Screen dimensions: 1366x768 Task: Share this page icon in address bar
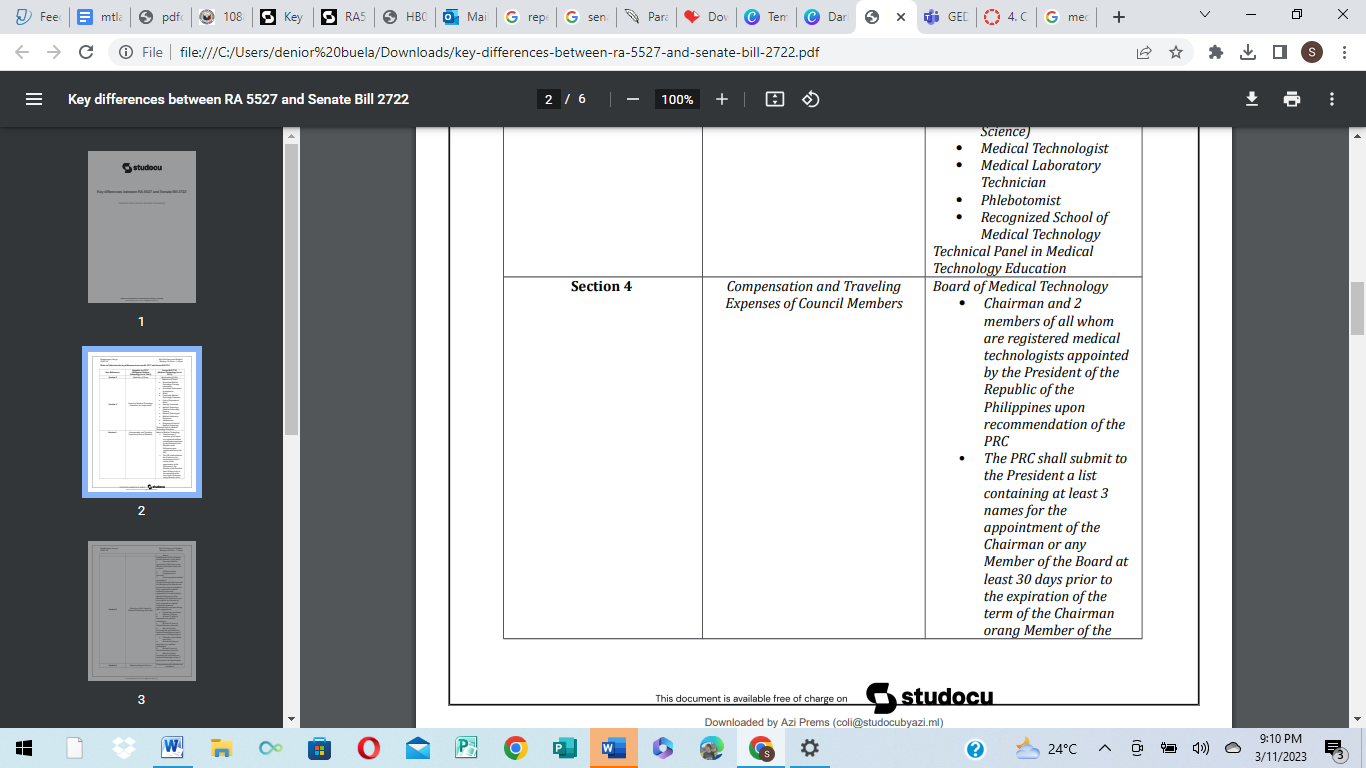click(1143, 52)
